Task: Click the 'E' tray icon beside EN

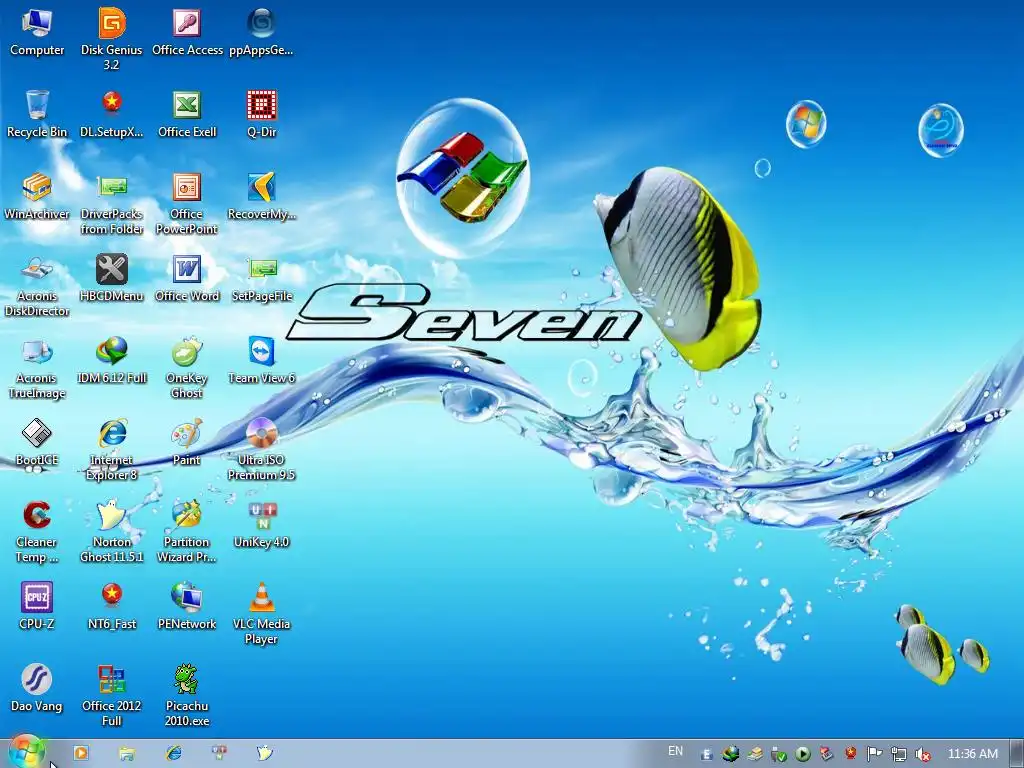Action: tap(706, 755)
